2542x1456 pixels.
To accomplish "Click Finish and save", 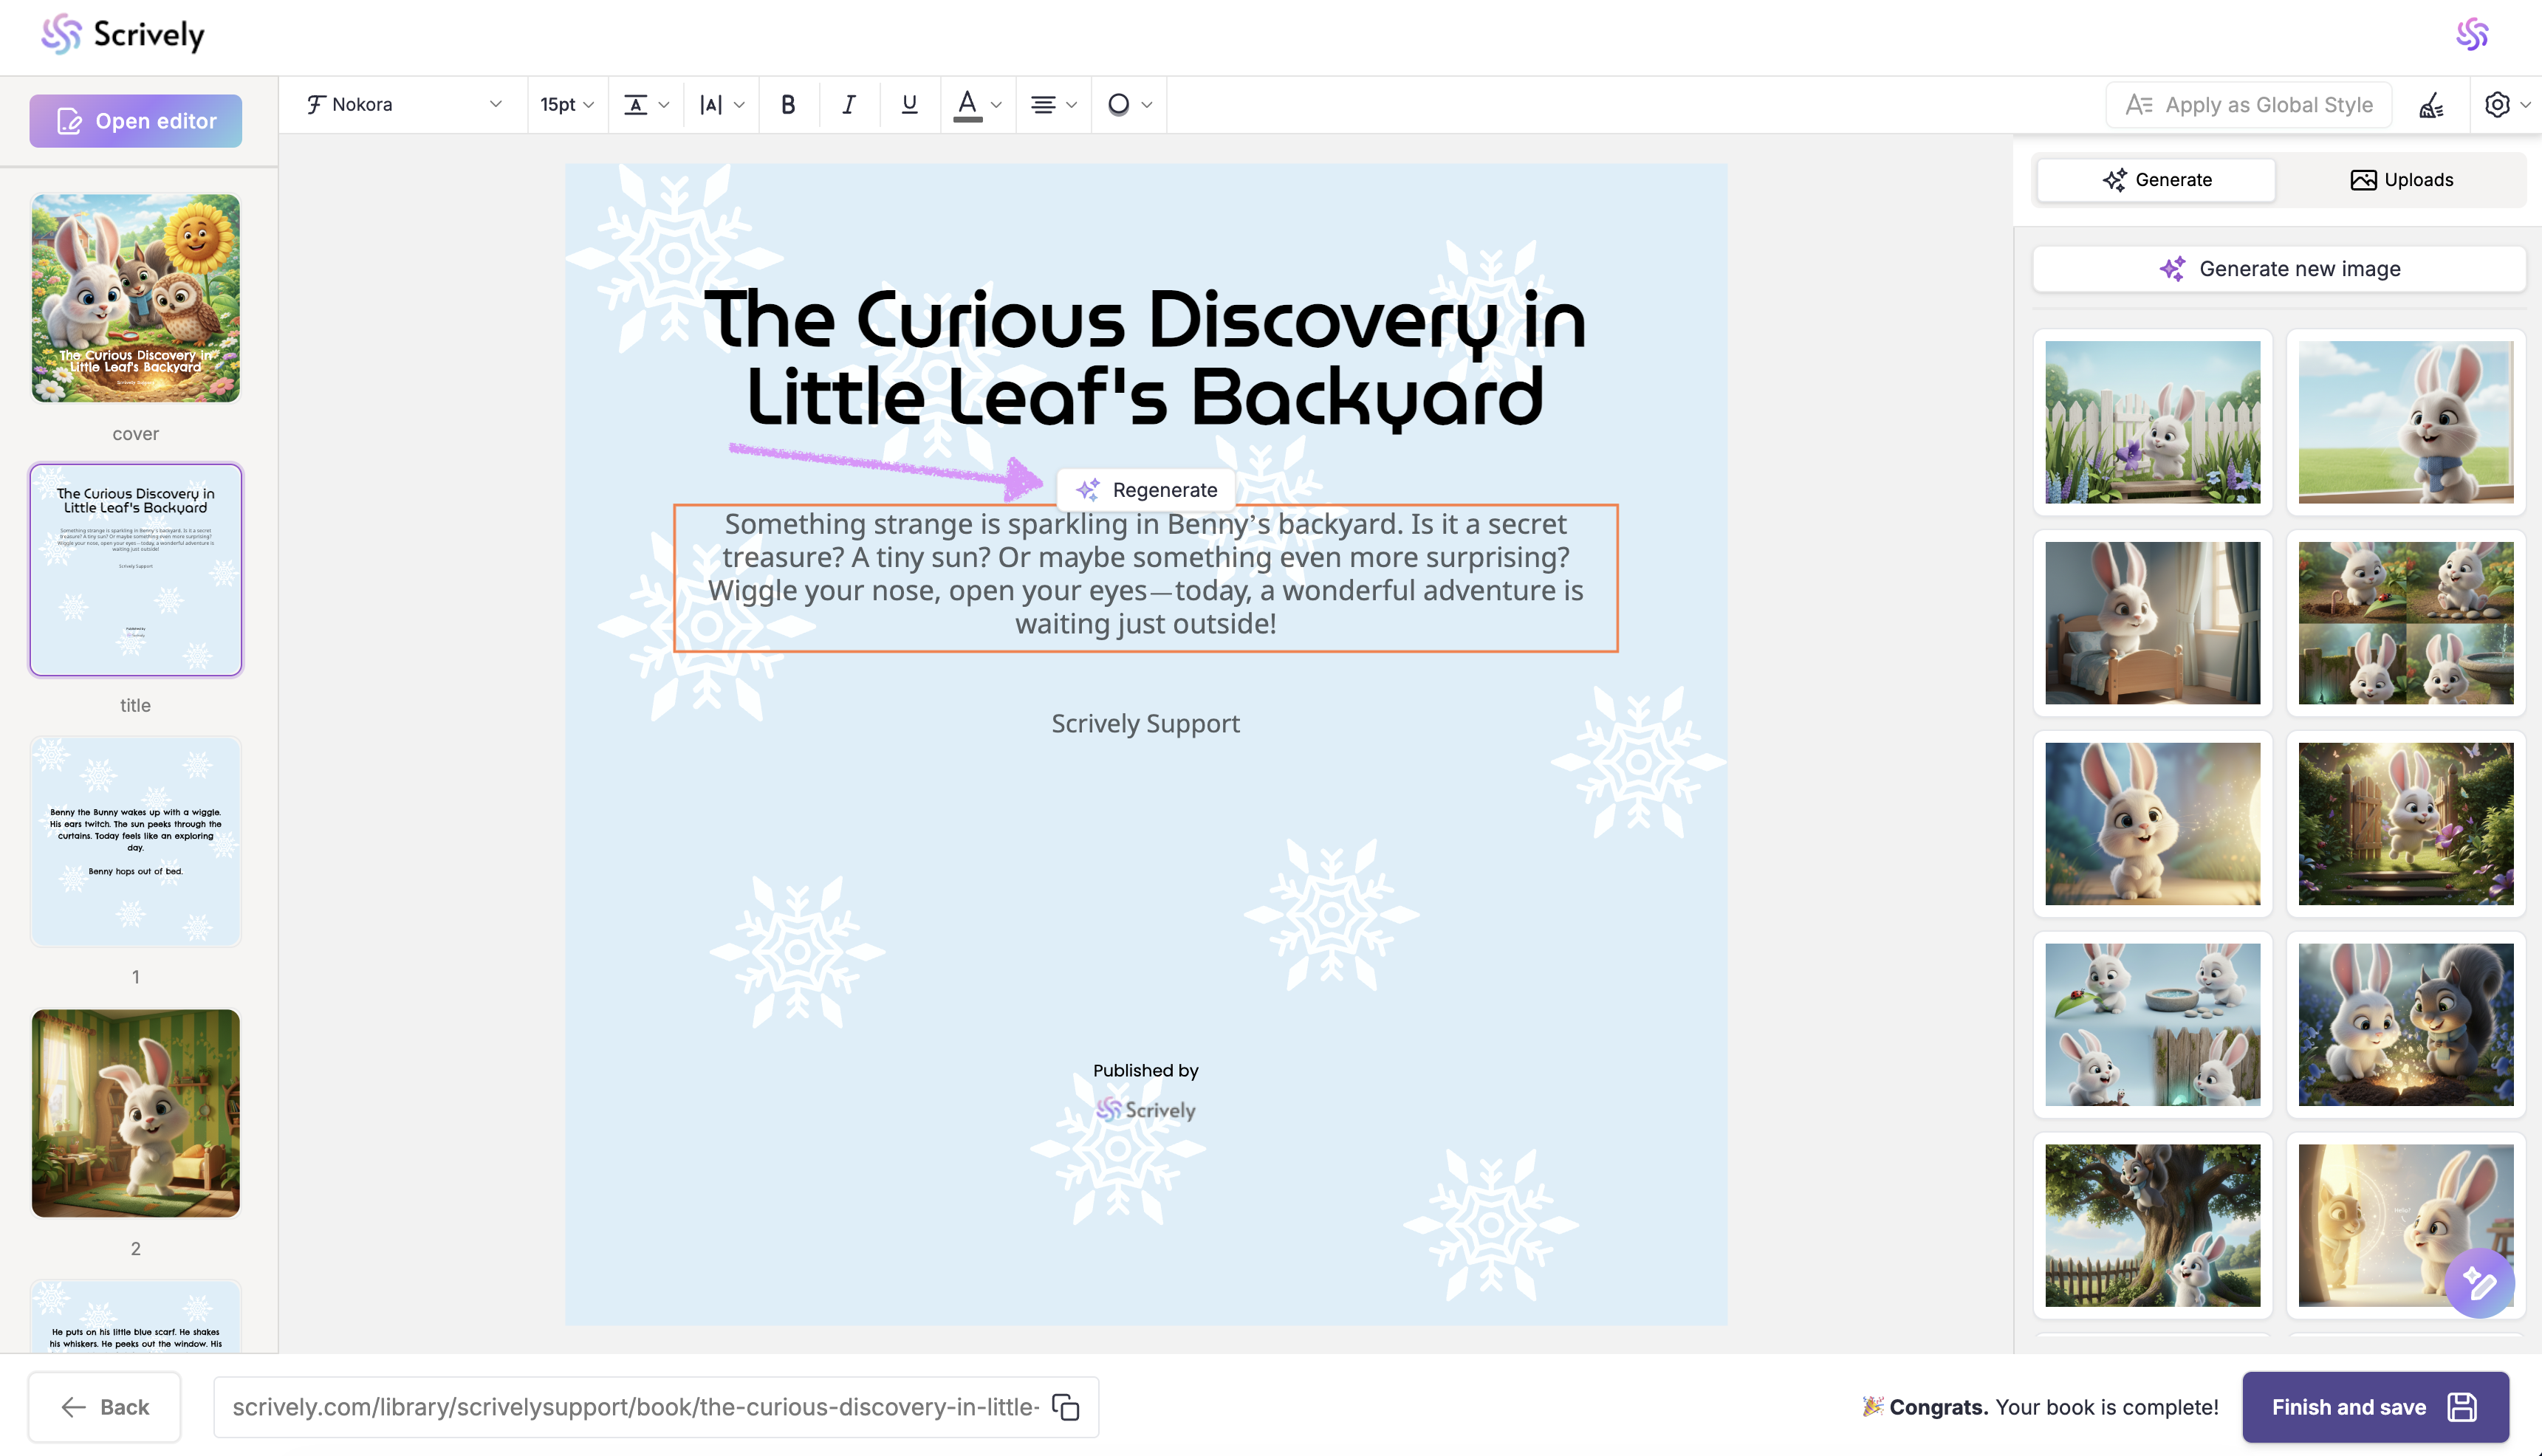I will point(2374,1406).
